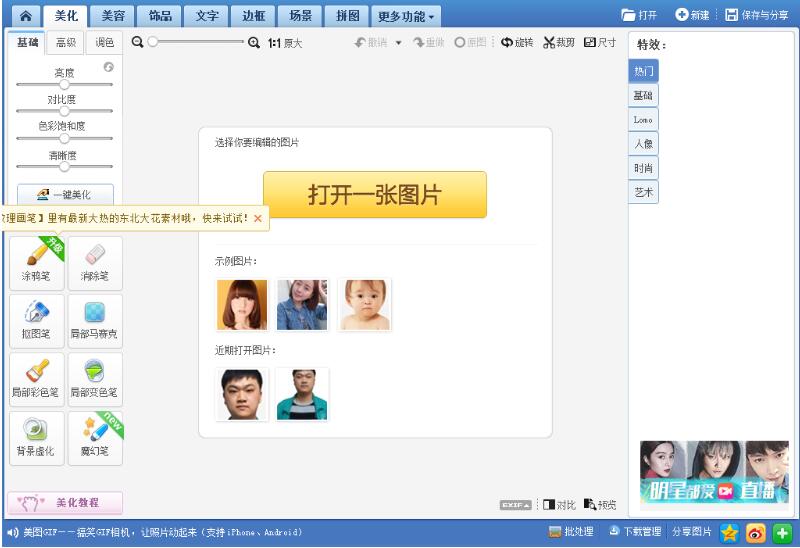Click the zoom slider handle
Screen dimensions: 800x548
pos(153,42)
